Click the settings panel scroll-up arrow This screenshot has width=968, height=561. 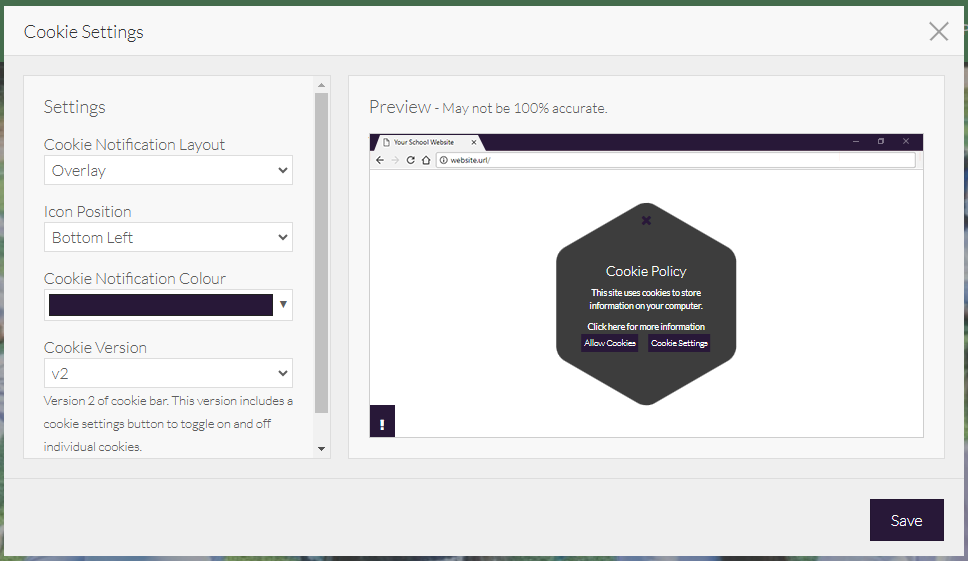[321, 85]
